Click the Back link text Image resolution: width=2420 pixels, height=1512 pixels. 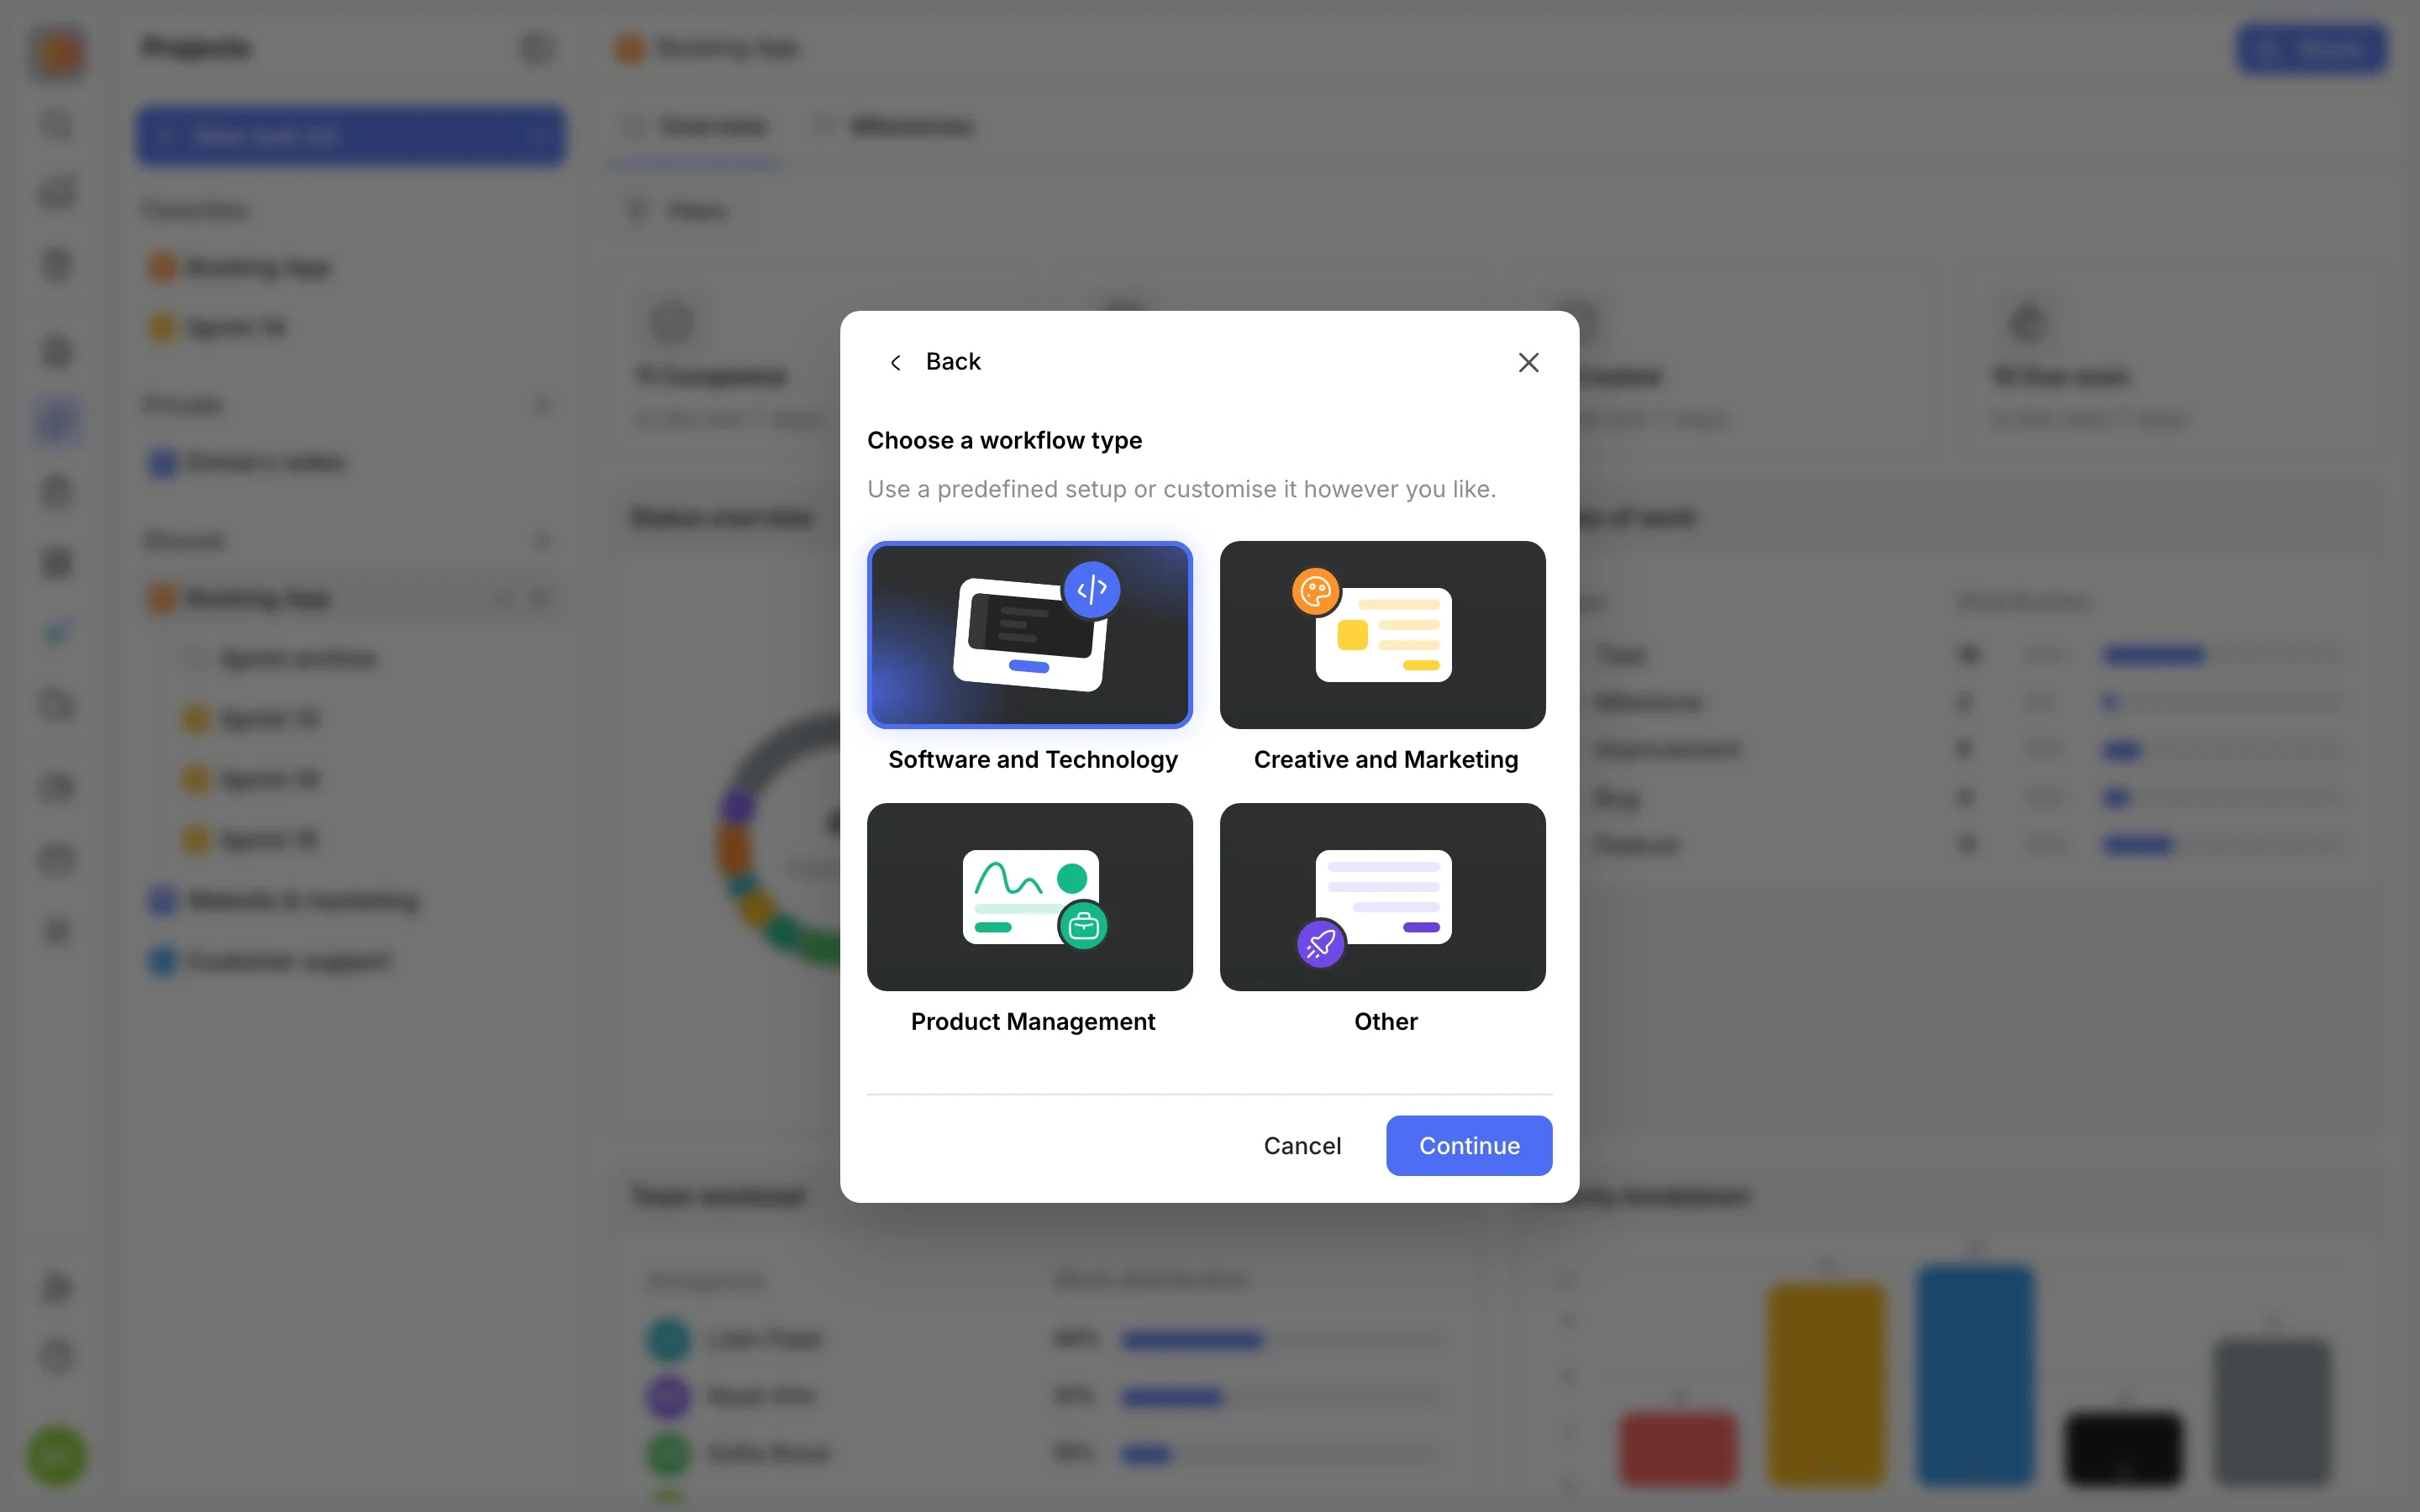pos(953,362)
